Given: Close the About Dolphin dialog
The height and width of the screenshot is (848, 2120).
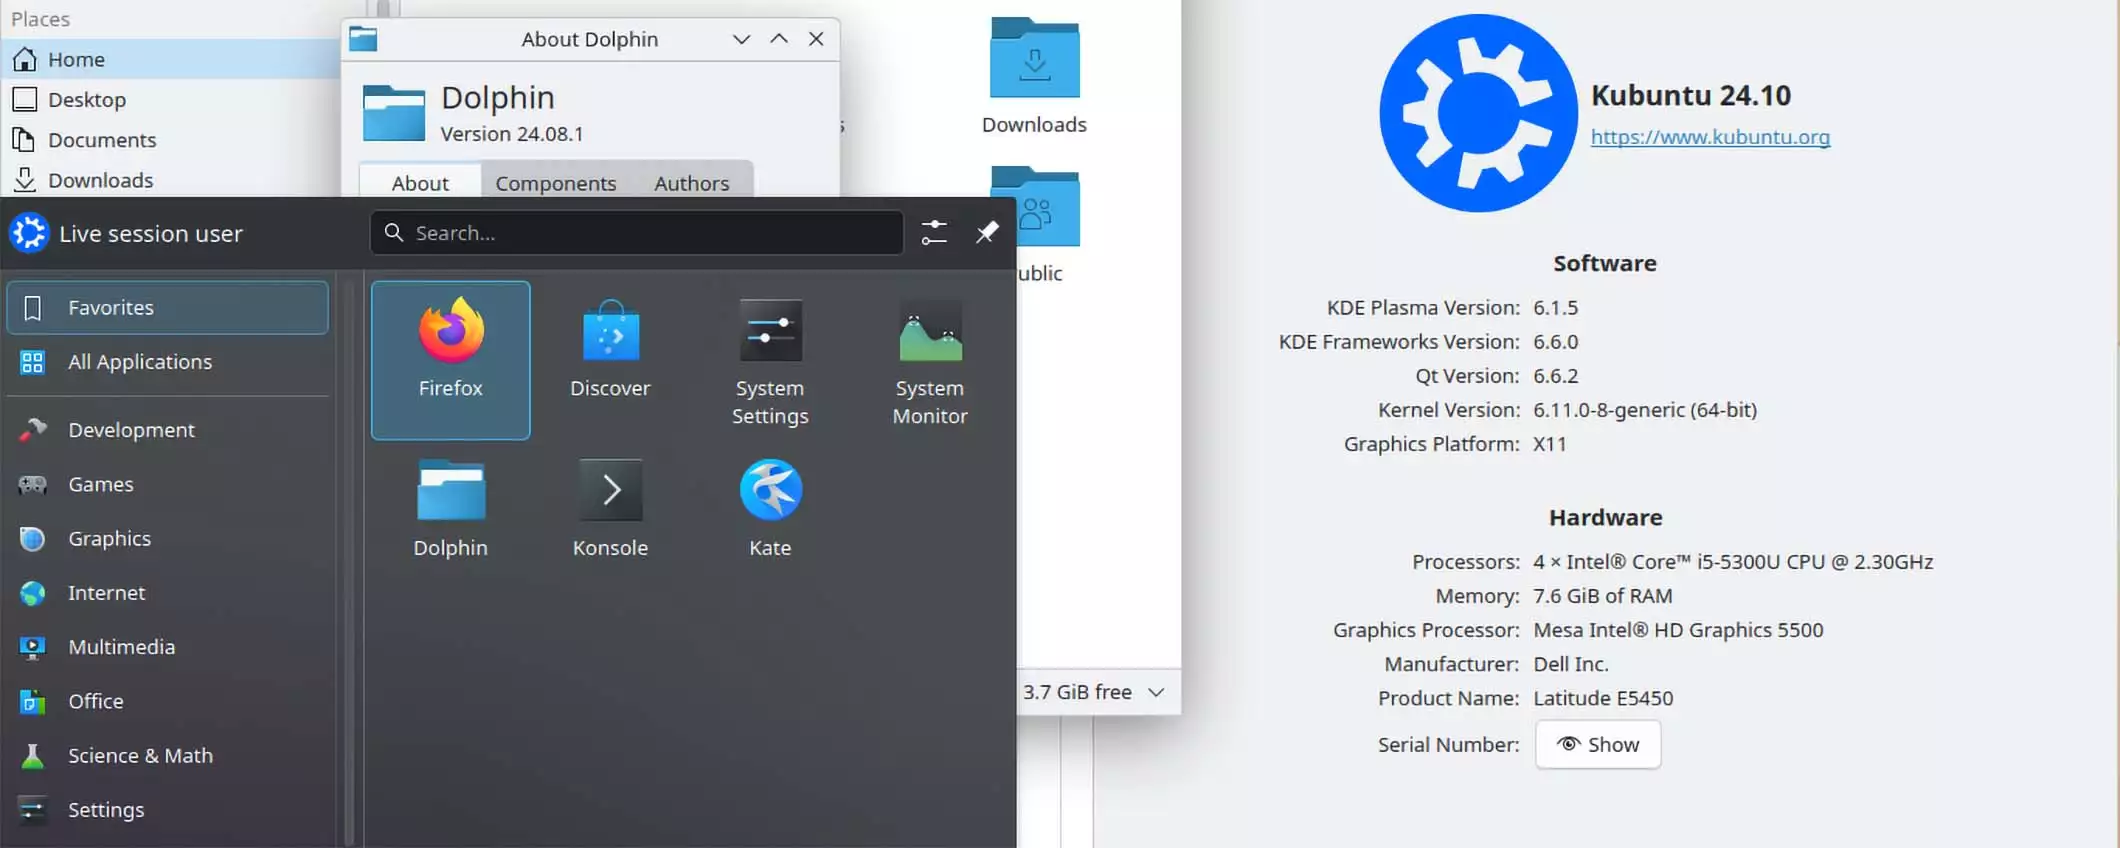Looking at the screenshot, I should [816, 39].
